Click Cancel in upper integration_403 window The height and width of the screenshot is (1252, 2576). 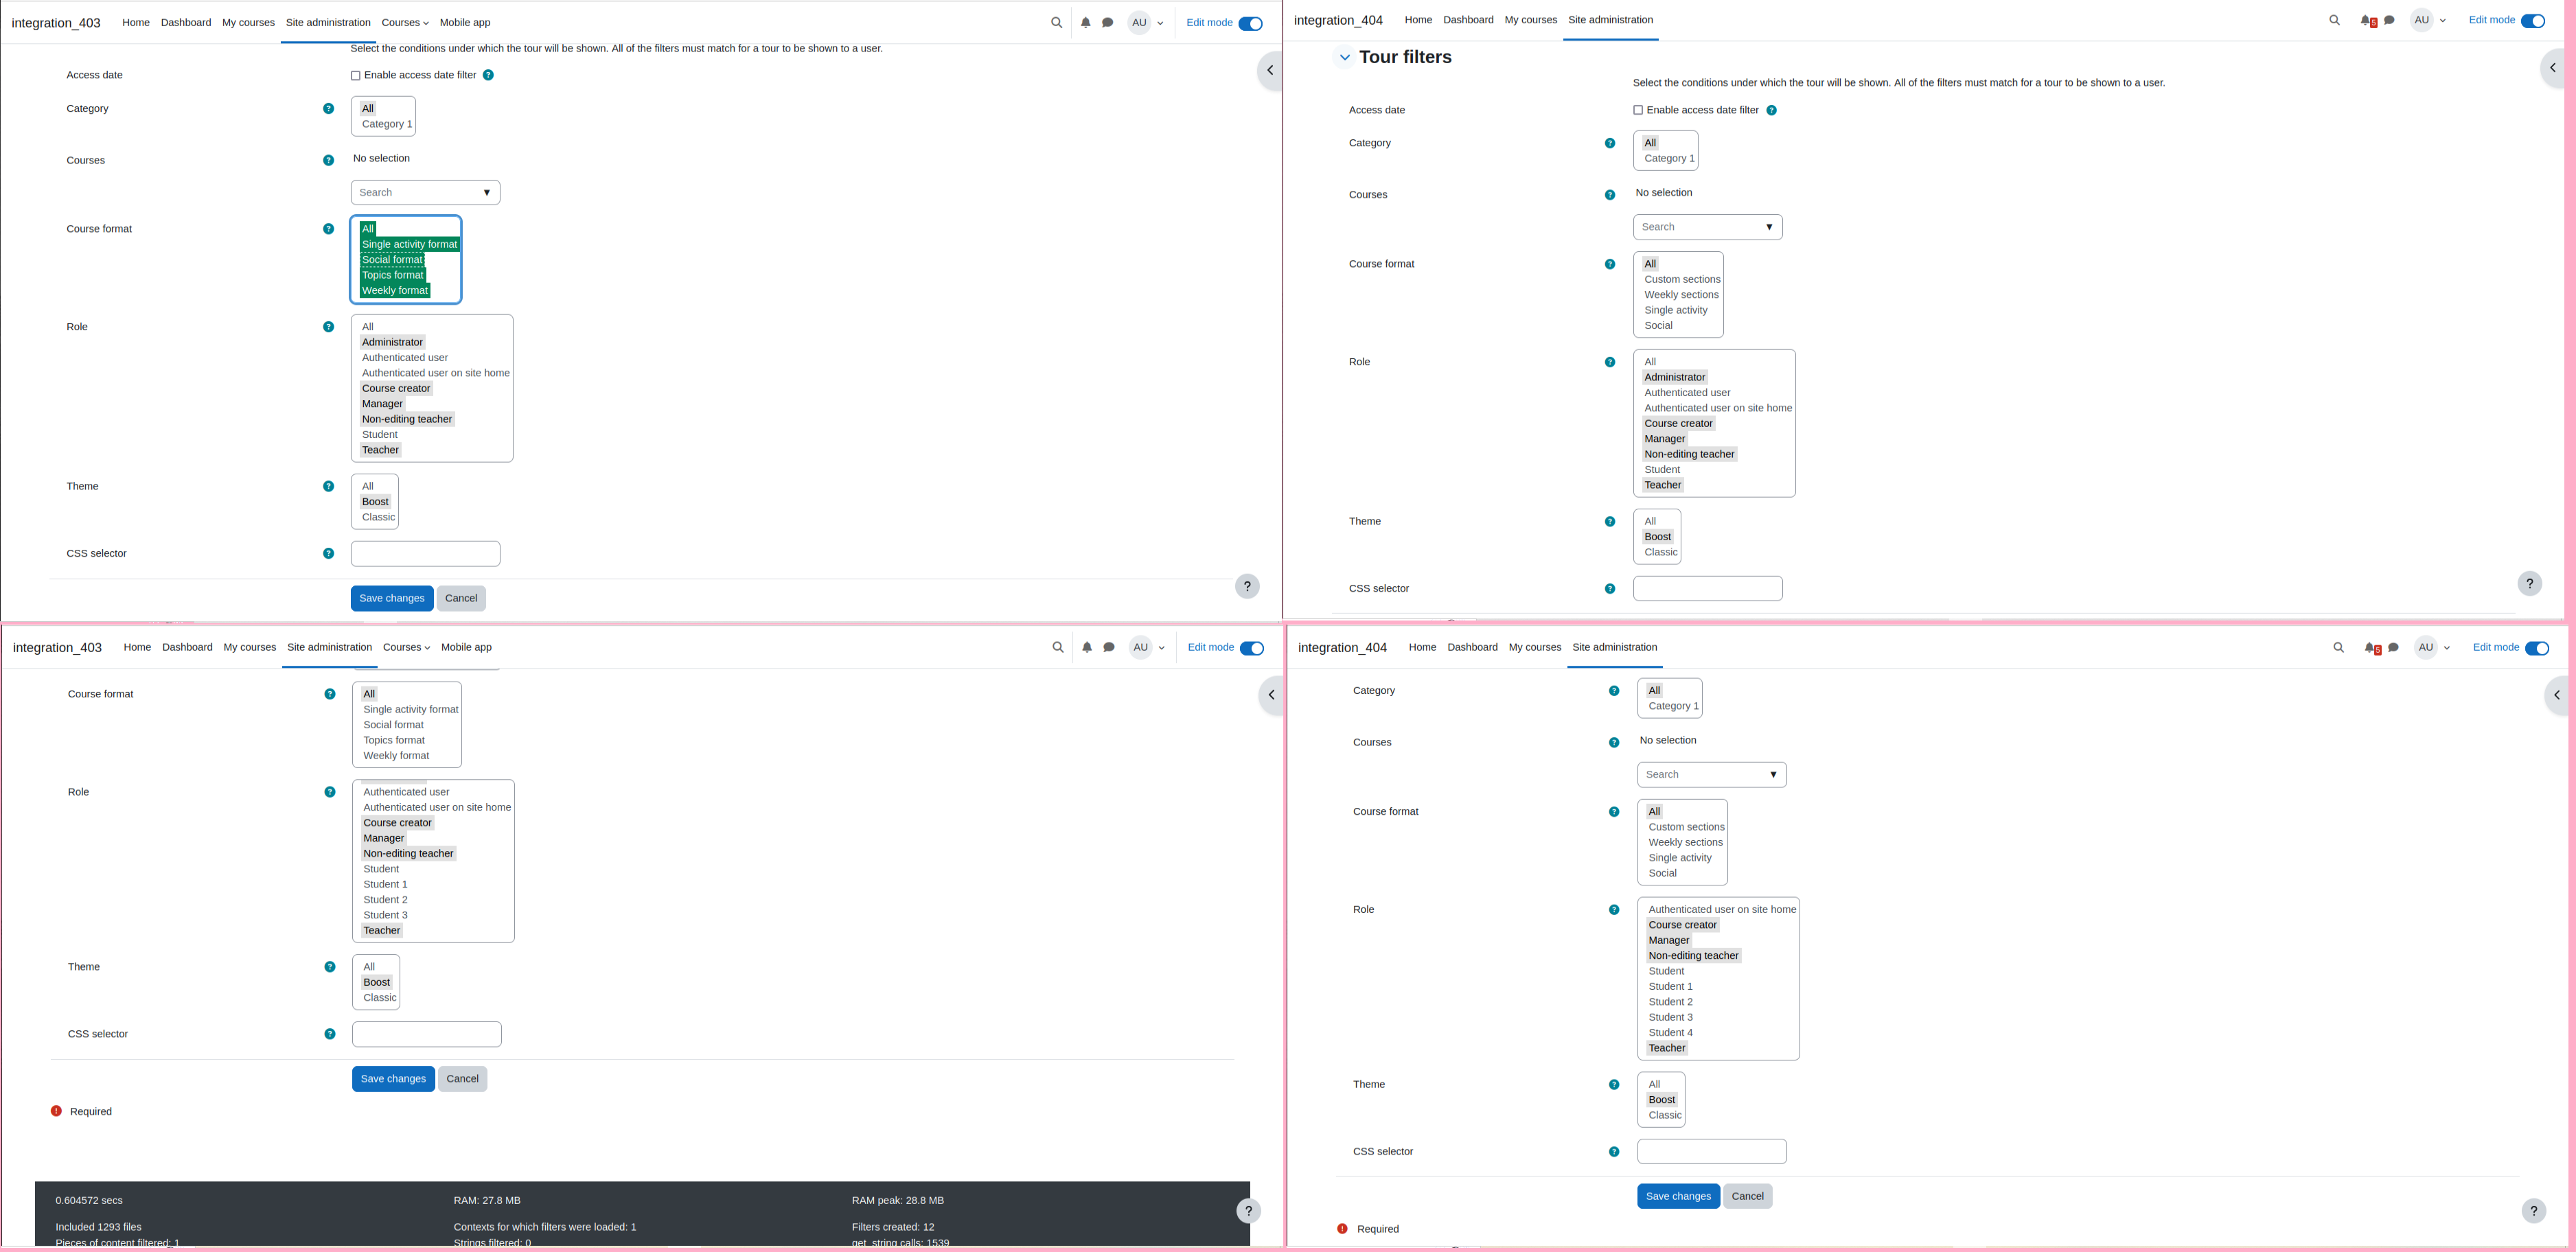[461, 598]
